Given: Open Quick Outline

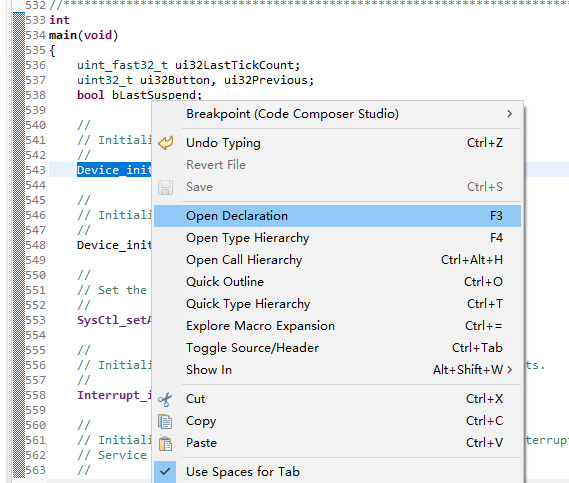Looking at the screenshot, I should coord(337,282).
